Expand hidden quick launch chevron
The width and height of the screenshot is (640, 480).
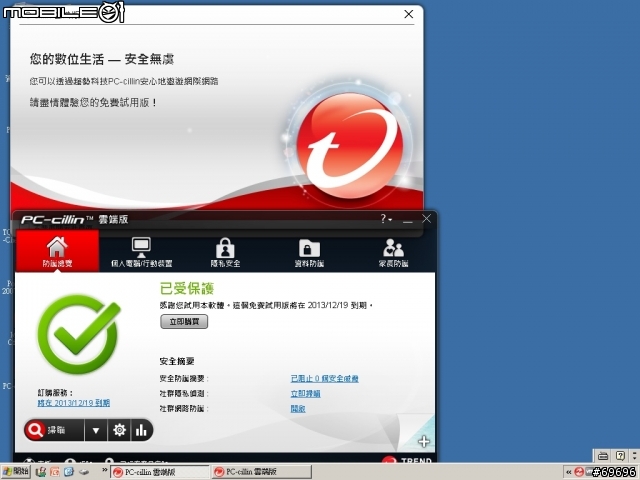[x=104, y=470]
